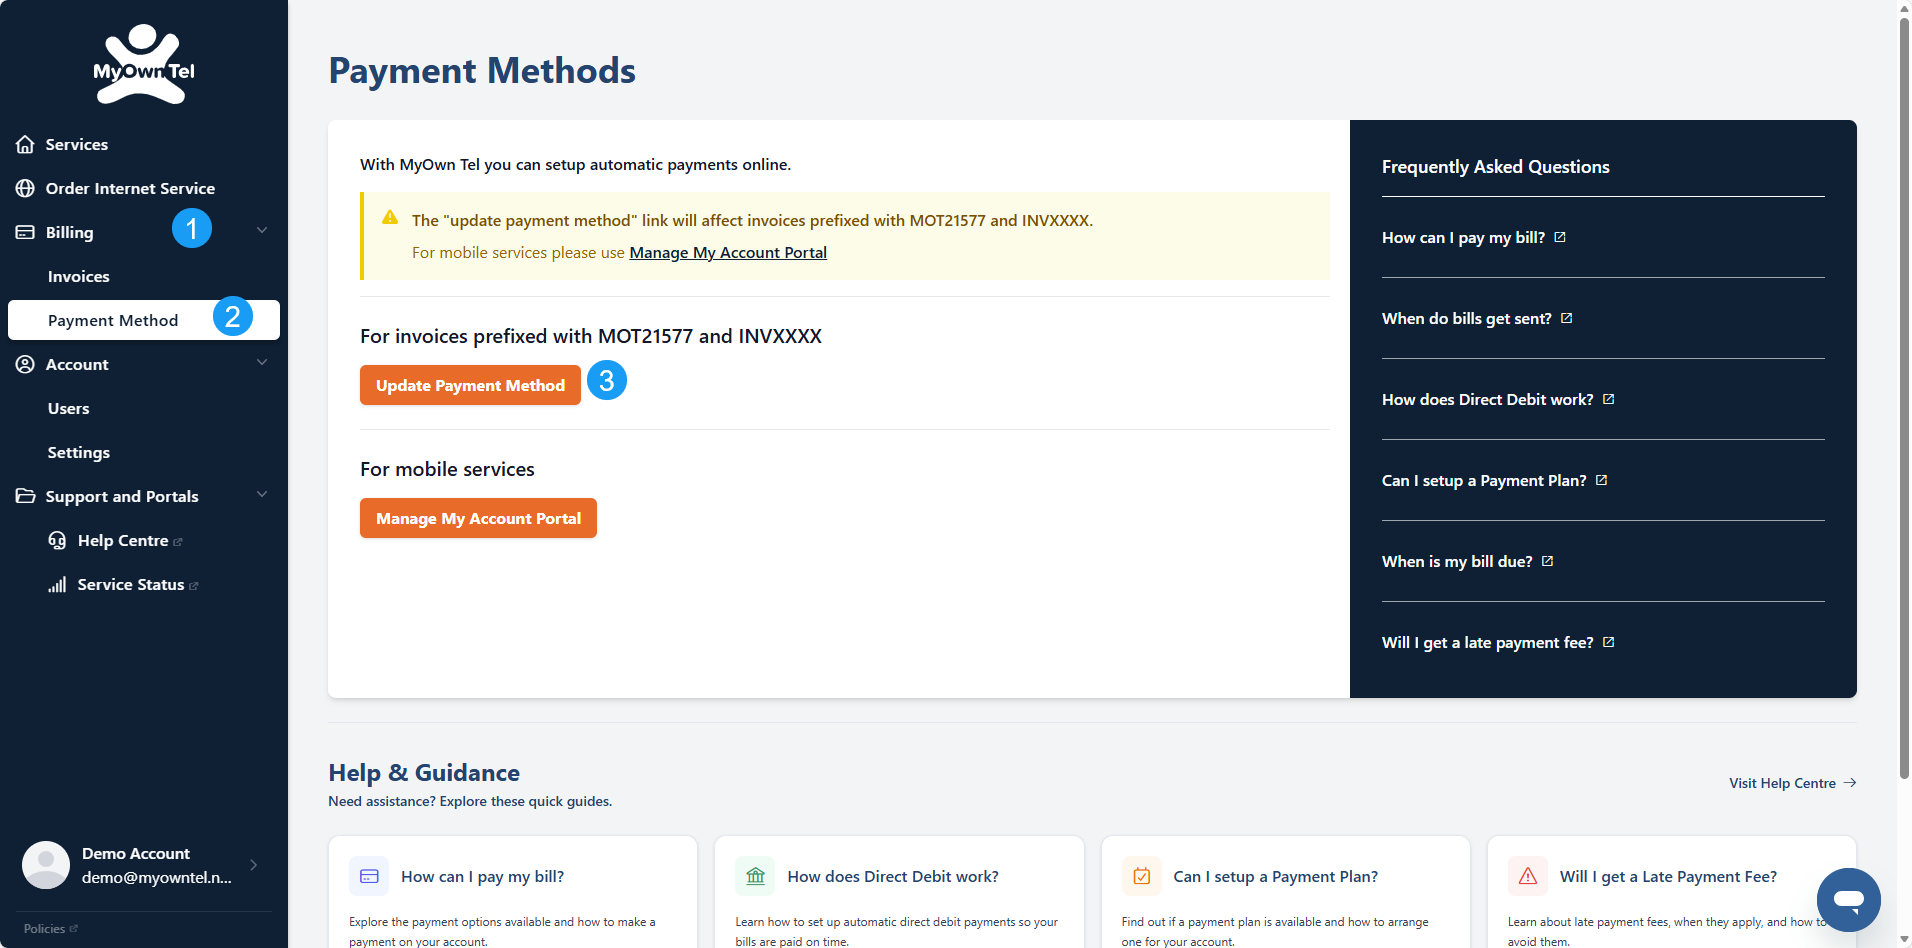Click the Demo Account name text
Viewport: 1912px width, 948px height.
click(x=136, y=853)
